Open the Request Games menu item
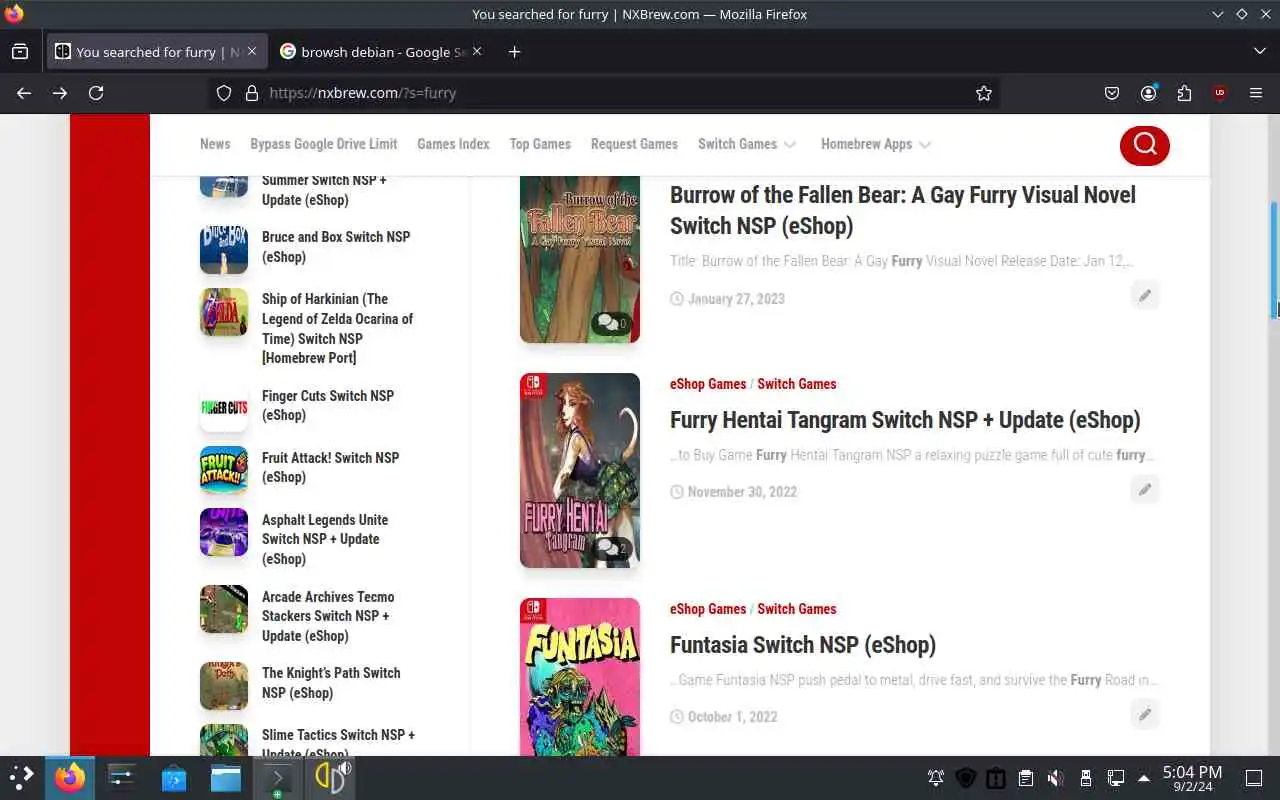The width and height of the screenshot is (1280, 800). pyautogui.click(x=634, y=144)
